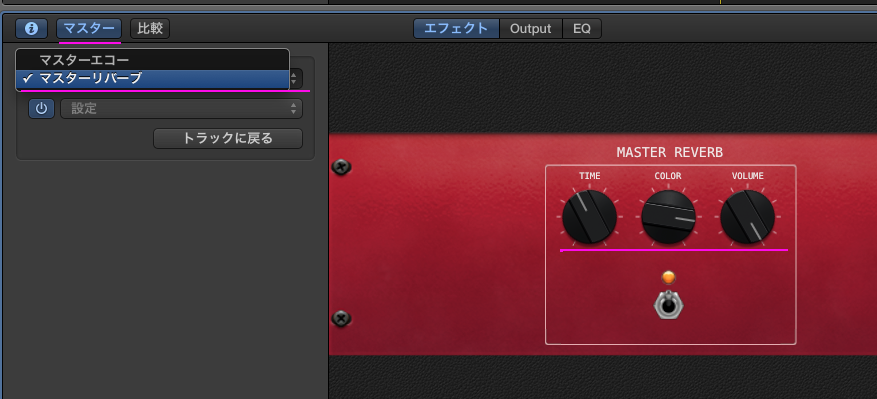This screenshot has height=399, width=877.
Task: Switch to the EQ tab
Action: point(582,29)
